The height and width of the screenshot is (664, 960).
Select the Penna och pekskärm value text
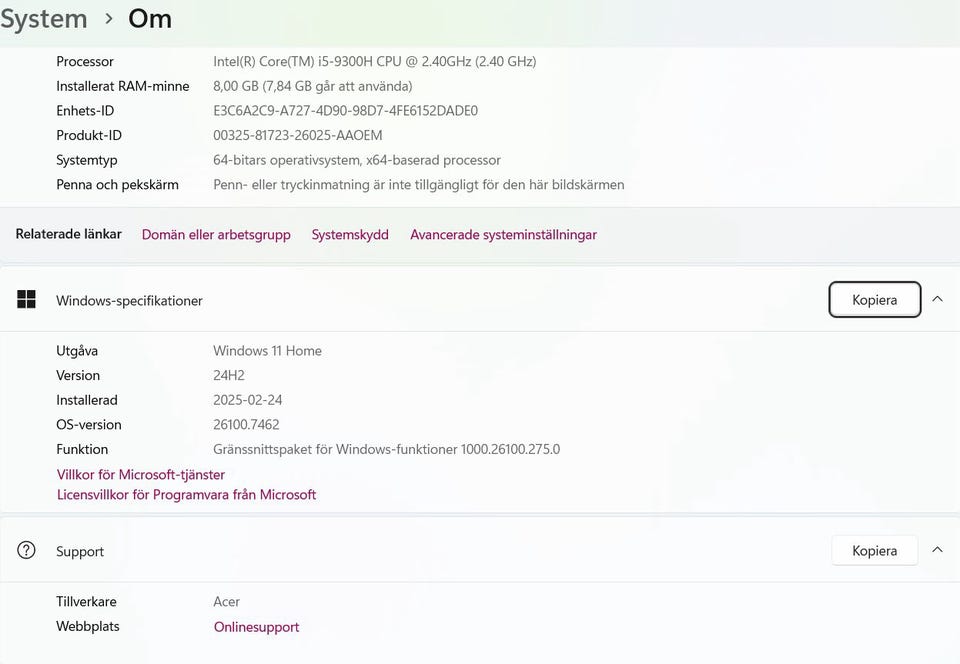[419, 185]
